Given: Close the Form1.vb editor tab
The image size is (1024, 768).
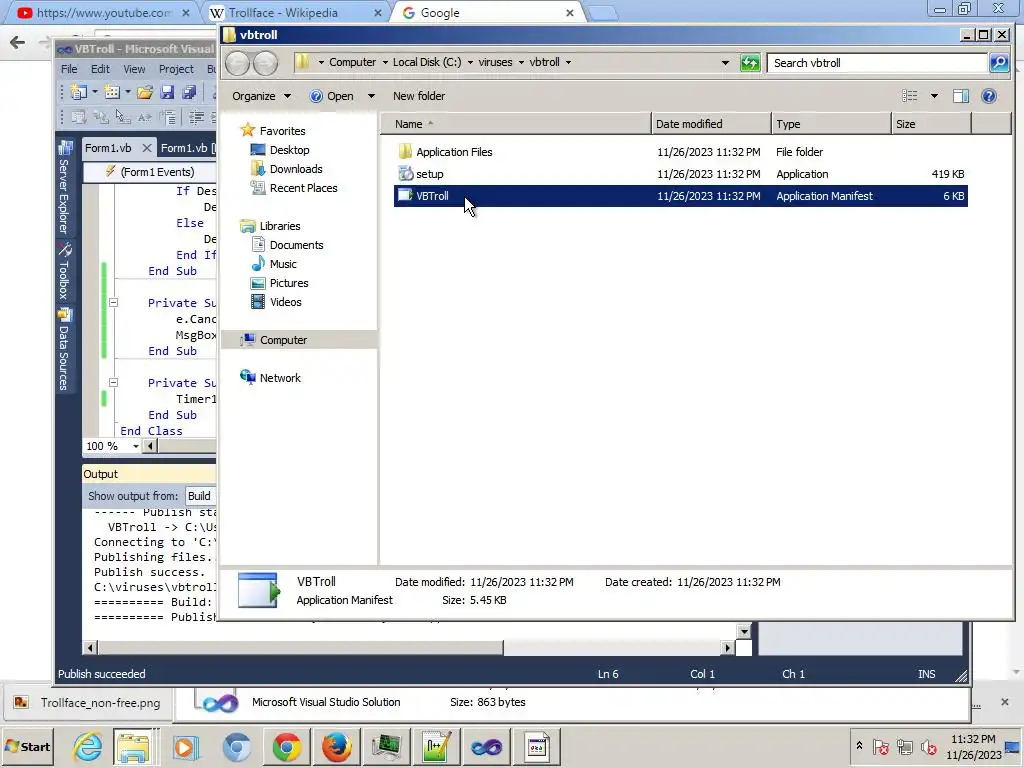Looking at the screenshot, I should 147,148.
